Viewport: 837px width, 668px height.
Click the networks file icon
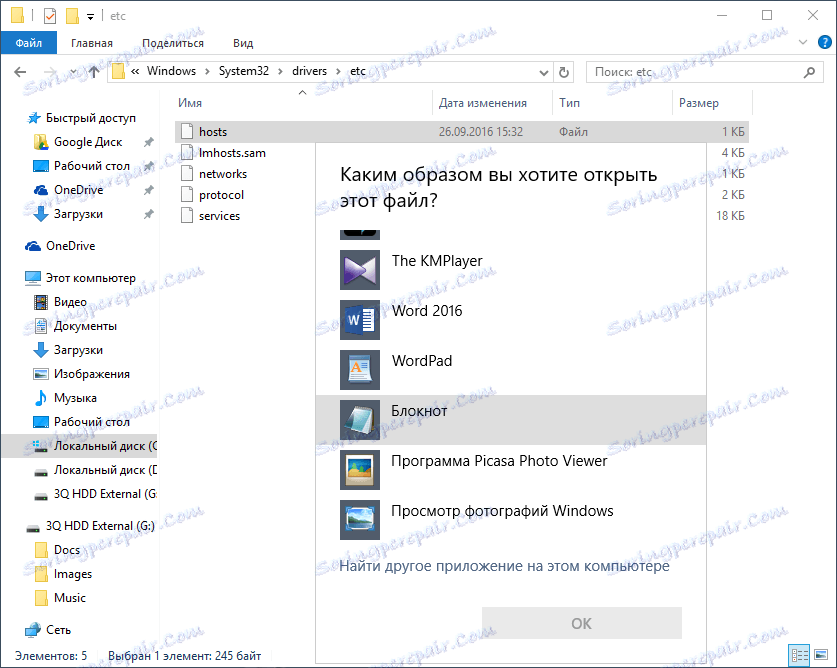point(187,174)
